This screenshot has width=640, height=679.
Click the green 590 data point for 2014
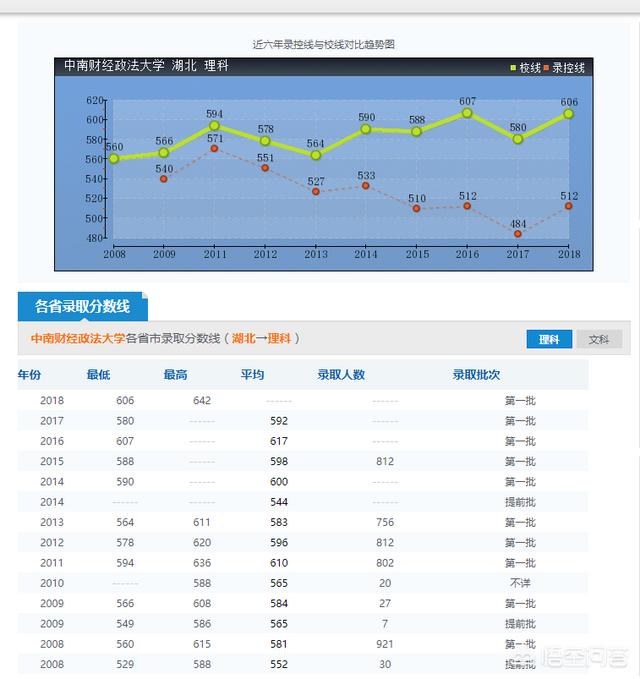pyautogui.click(x=366, y=129)
